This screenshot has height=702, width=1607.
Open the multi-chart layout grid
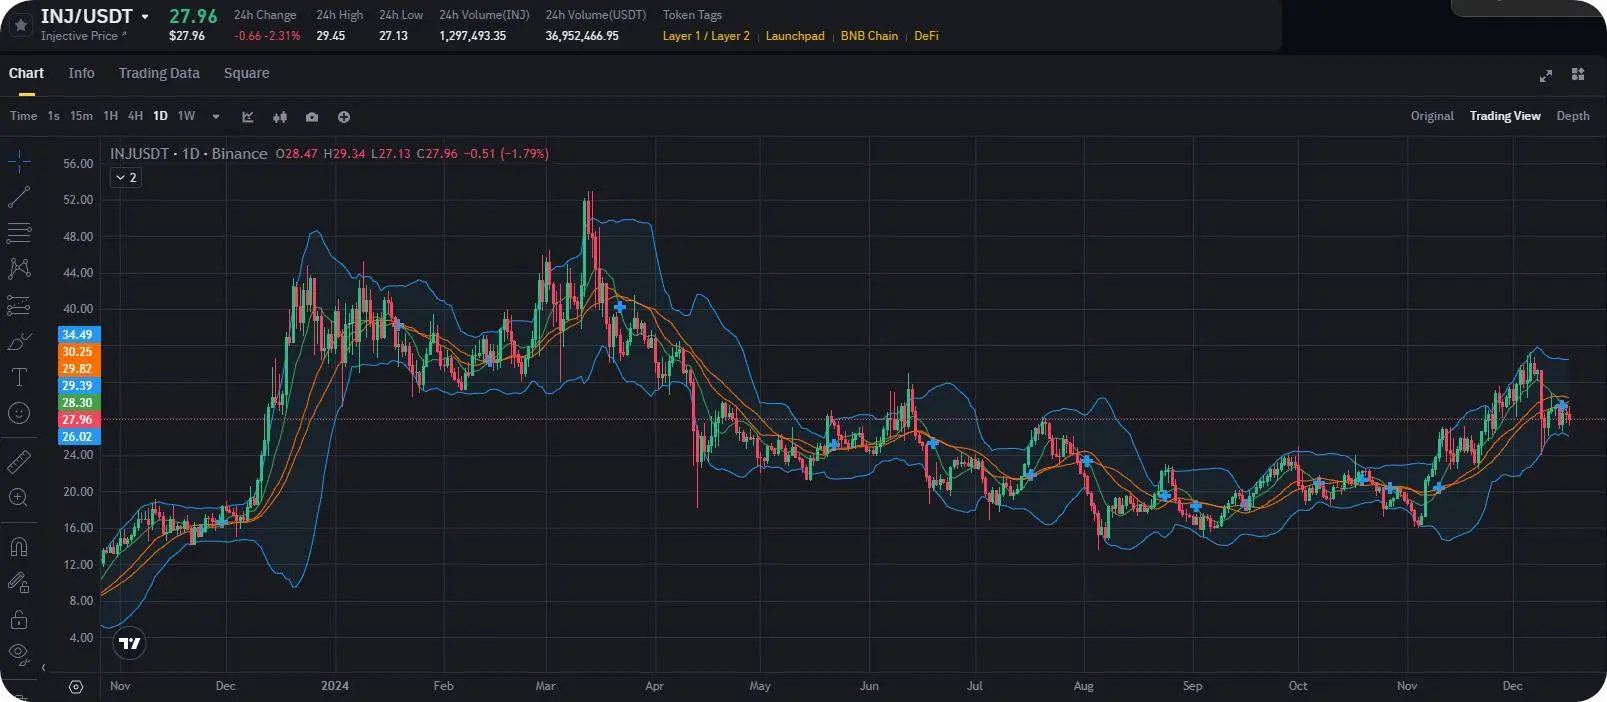pyautogui.click(x=1578, y=74)
